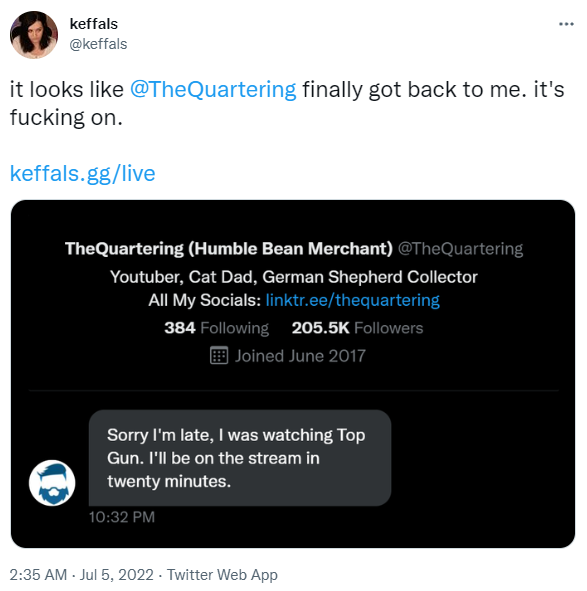Click the 205.5K Followers count
Image resolution: width=587 pixels, height=591 pixels.
(x=357, y=328)
